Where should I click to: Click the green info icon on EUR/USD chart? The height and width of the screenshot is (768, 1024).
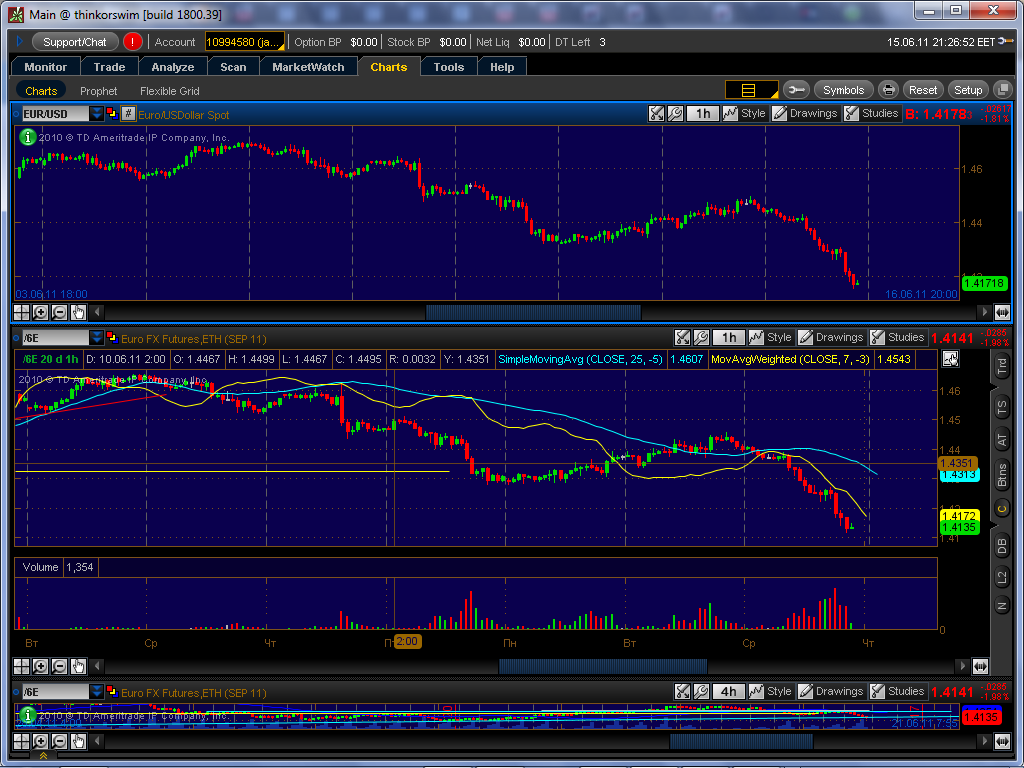click(x=27, y=137)
